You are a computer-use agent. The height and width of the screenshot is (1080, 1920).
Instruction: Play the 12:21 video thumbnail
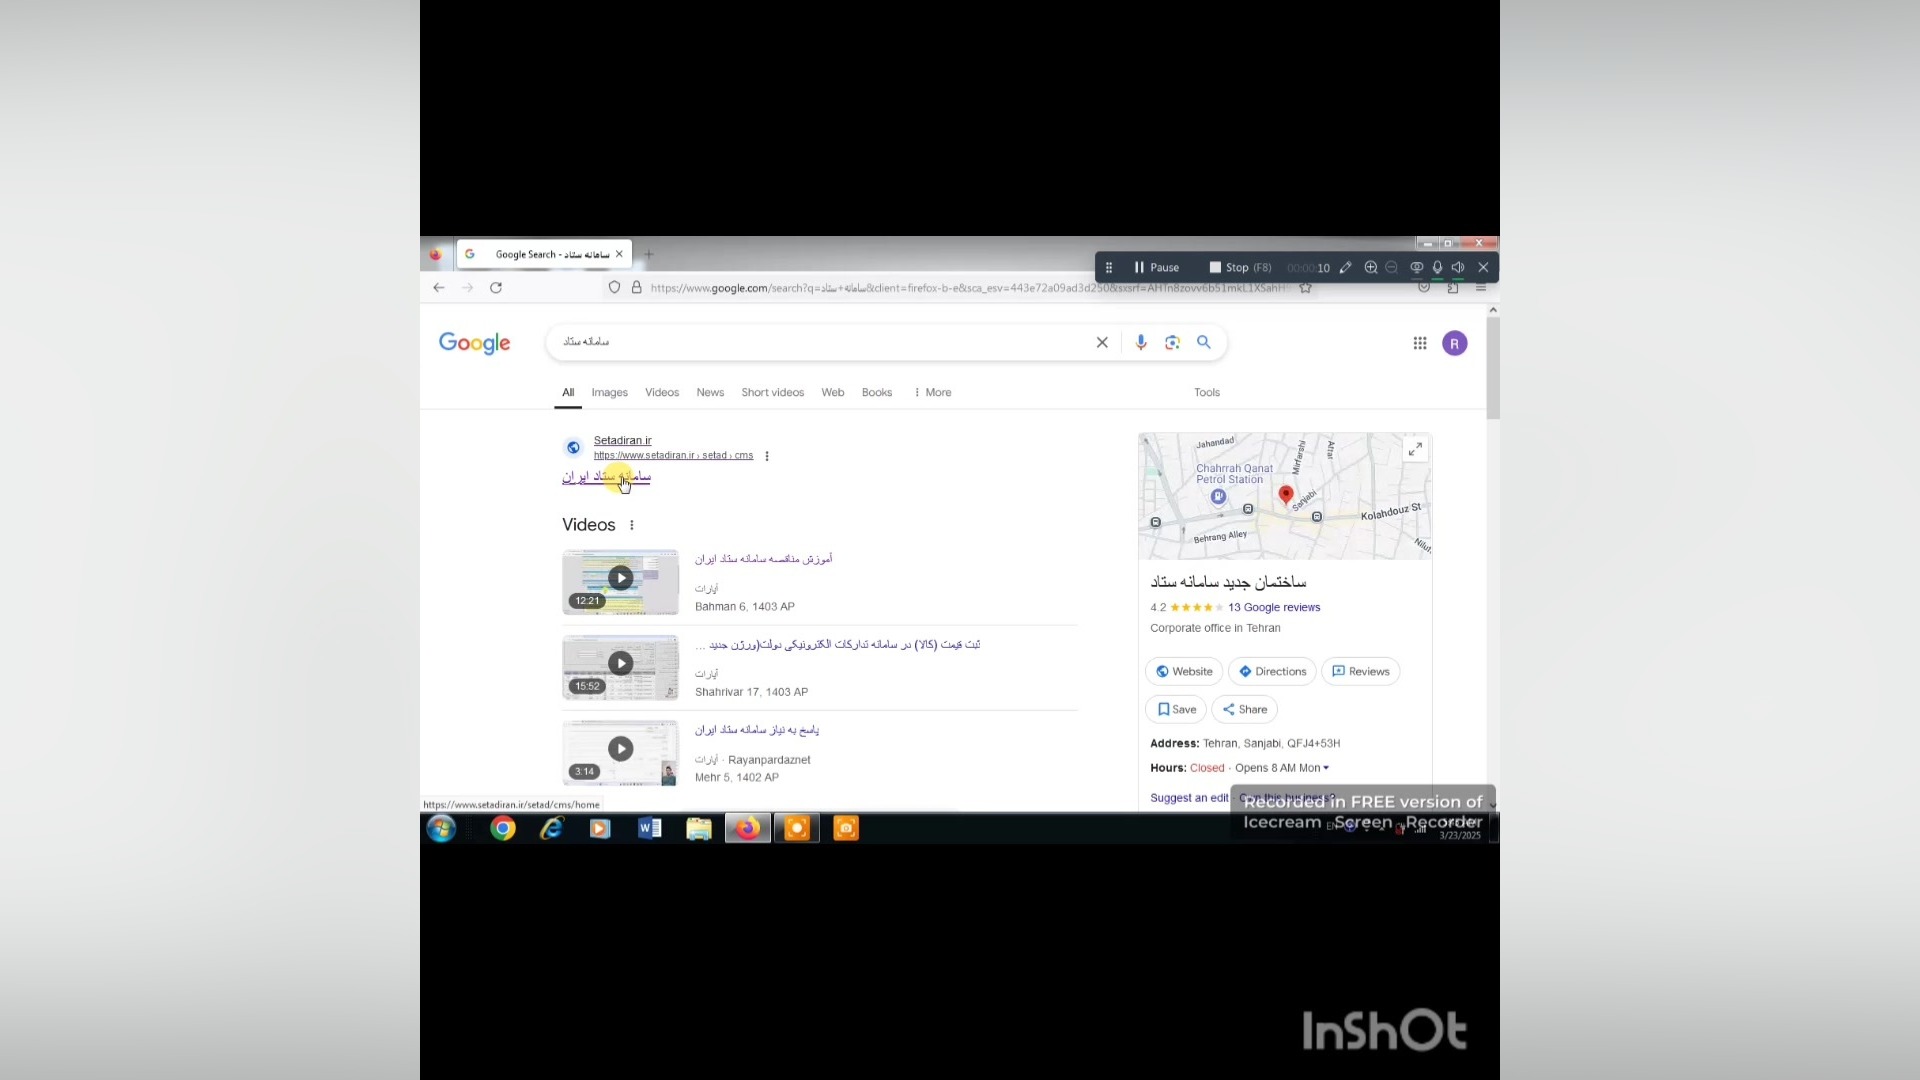point(620,581)
